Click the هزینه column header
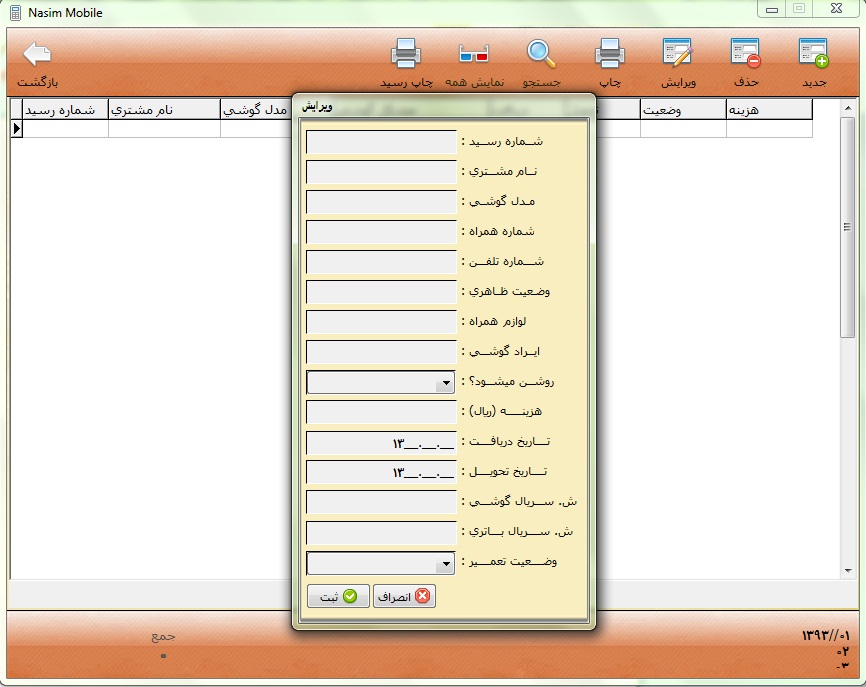Image resolution: width=866 pixels, height=687 pixels. tap(768, 109)
